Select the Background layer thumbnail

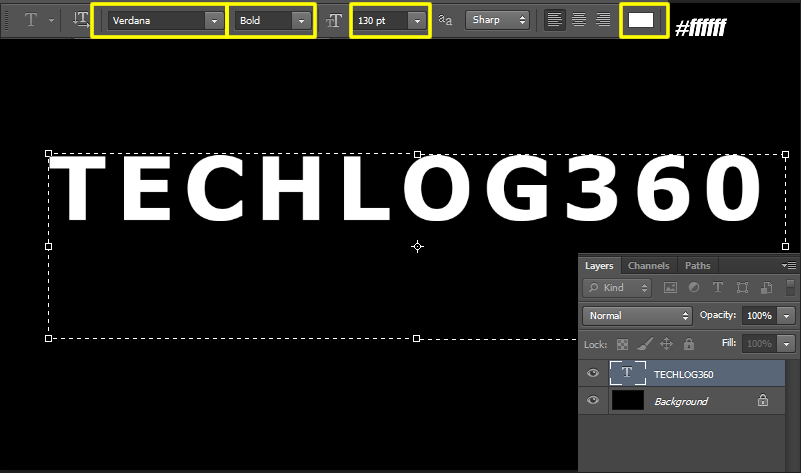628,400
